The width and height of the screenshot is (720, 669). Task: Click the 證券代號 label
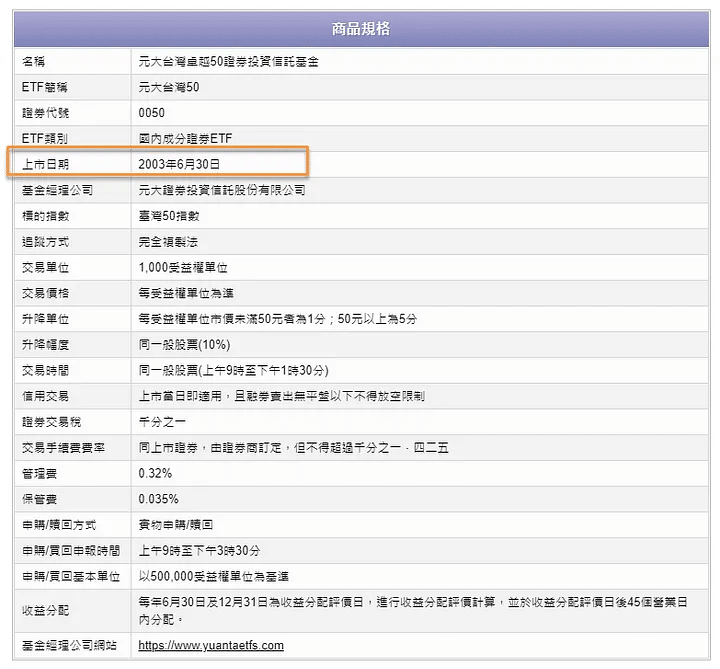(x=45, y=113)
